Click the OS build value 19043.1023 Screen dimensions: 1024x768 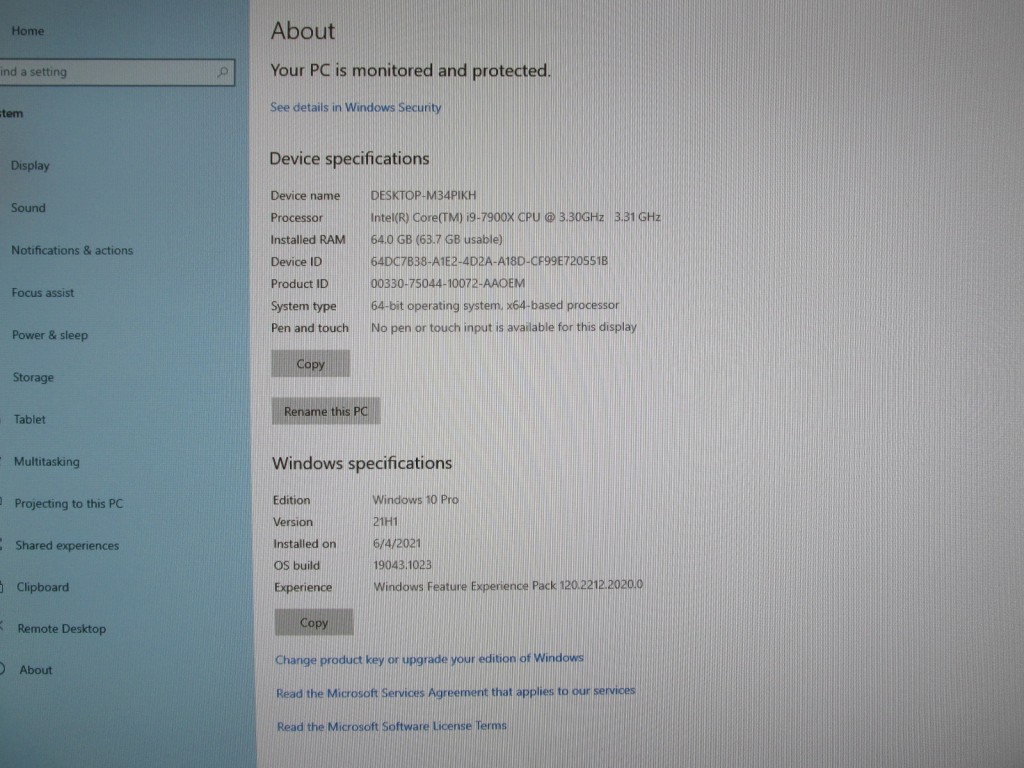coord(402,565)
